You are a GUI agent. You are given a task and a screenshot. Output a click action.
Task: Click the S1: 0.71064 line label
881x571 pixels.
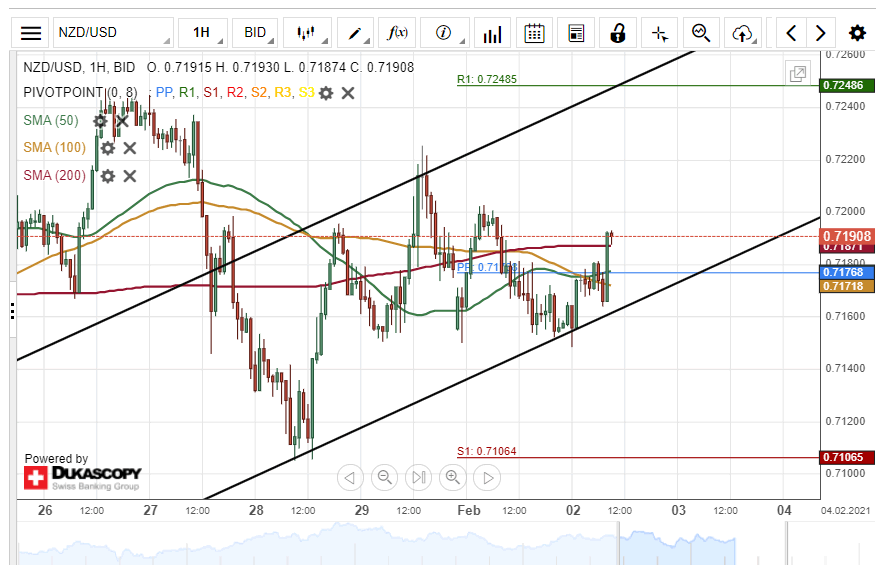coord(487,451)
